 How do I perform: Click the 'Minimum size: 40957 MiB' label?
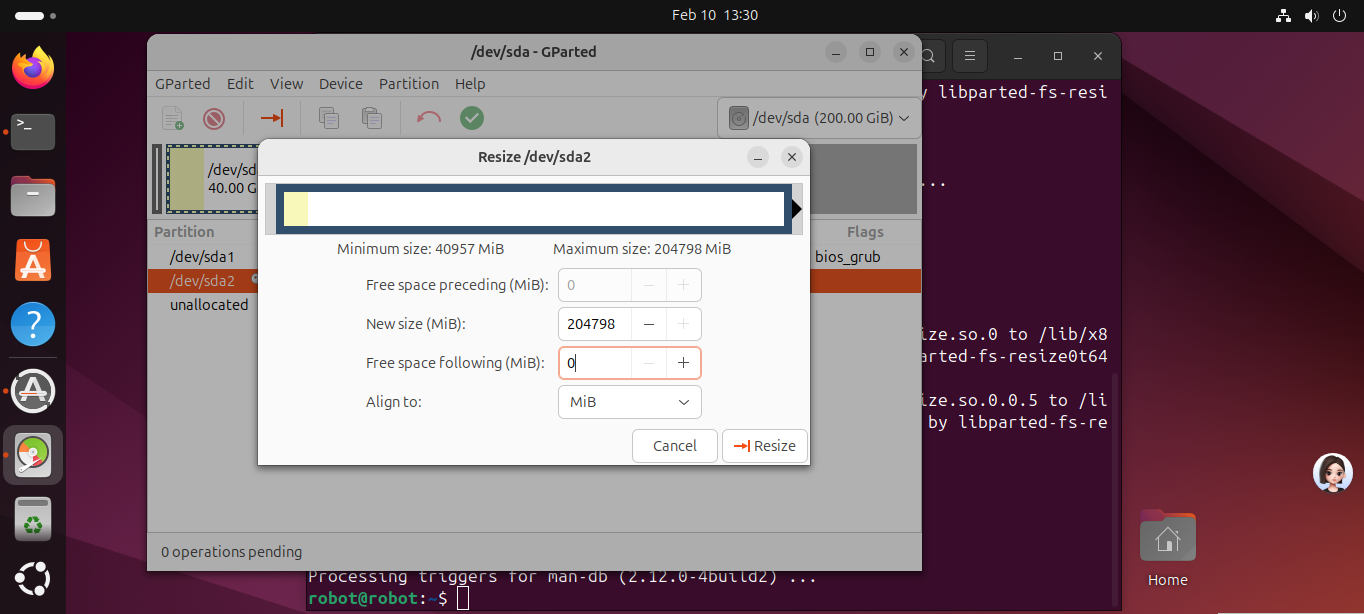coord(421,249)
